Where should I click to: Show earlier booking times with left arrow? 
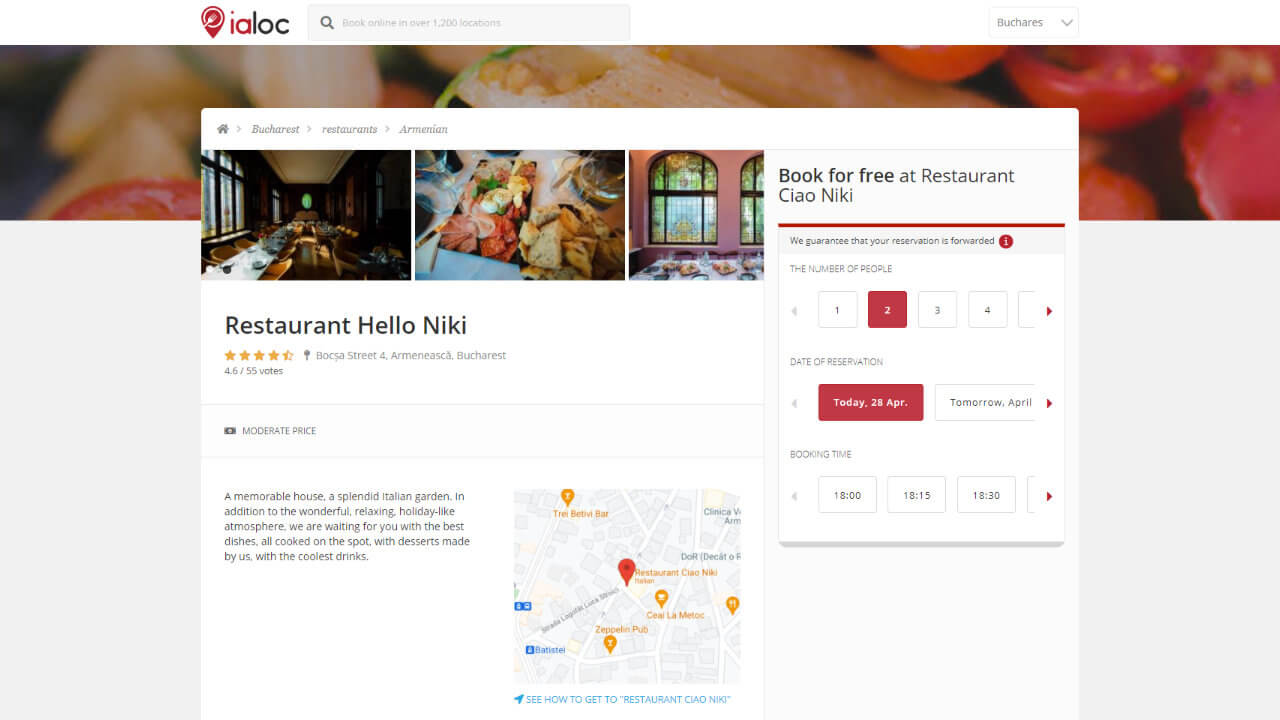795,496
